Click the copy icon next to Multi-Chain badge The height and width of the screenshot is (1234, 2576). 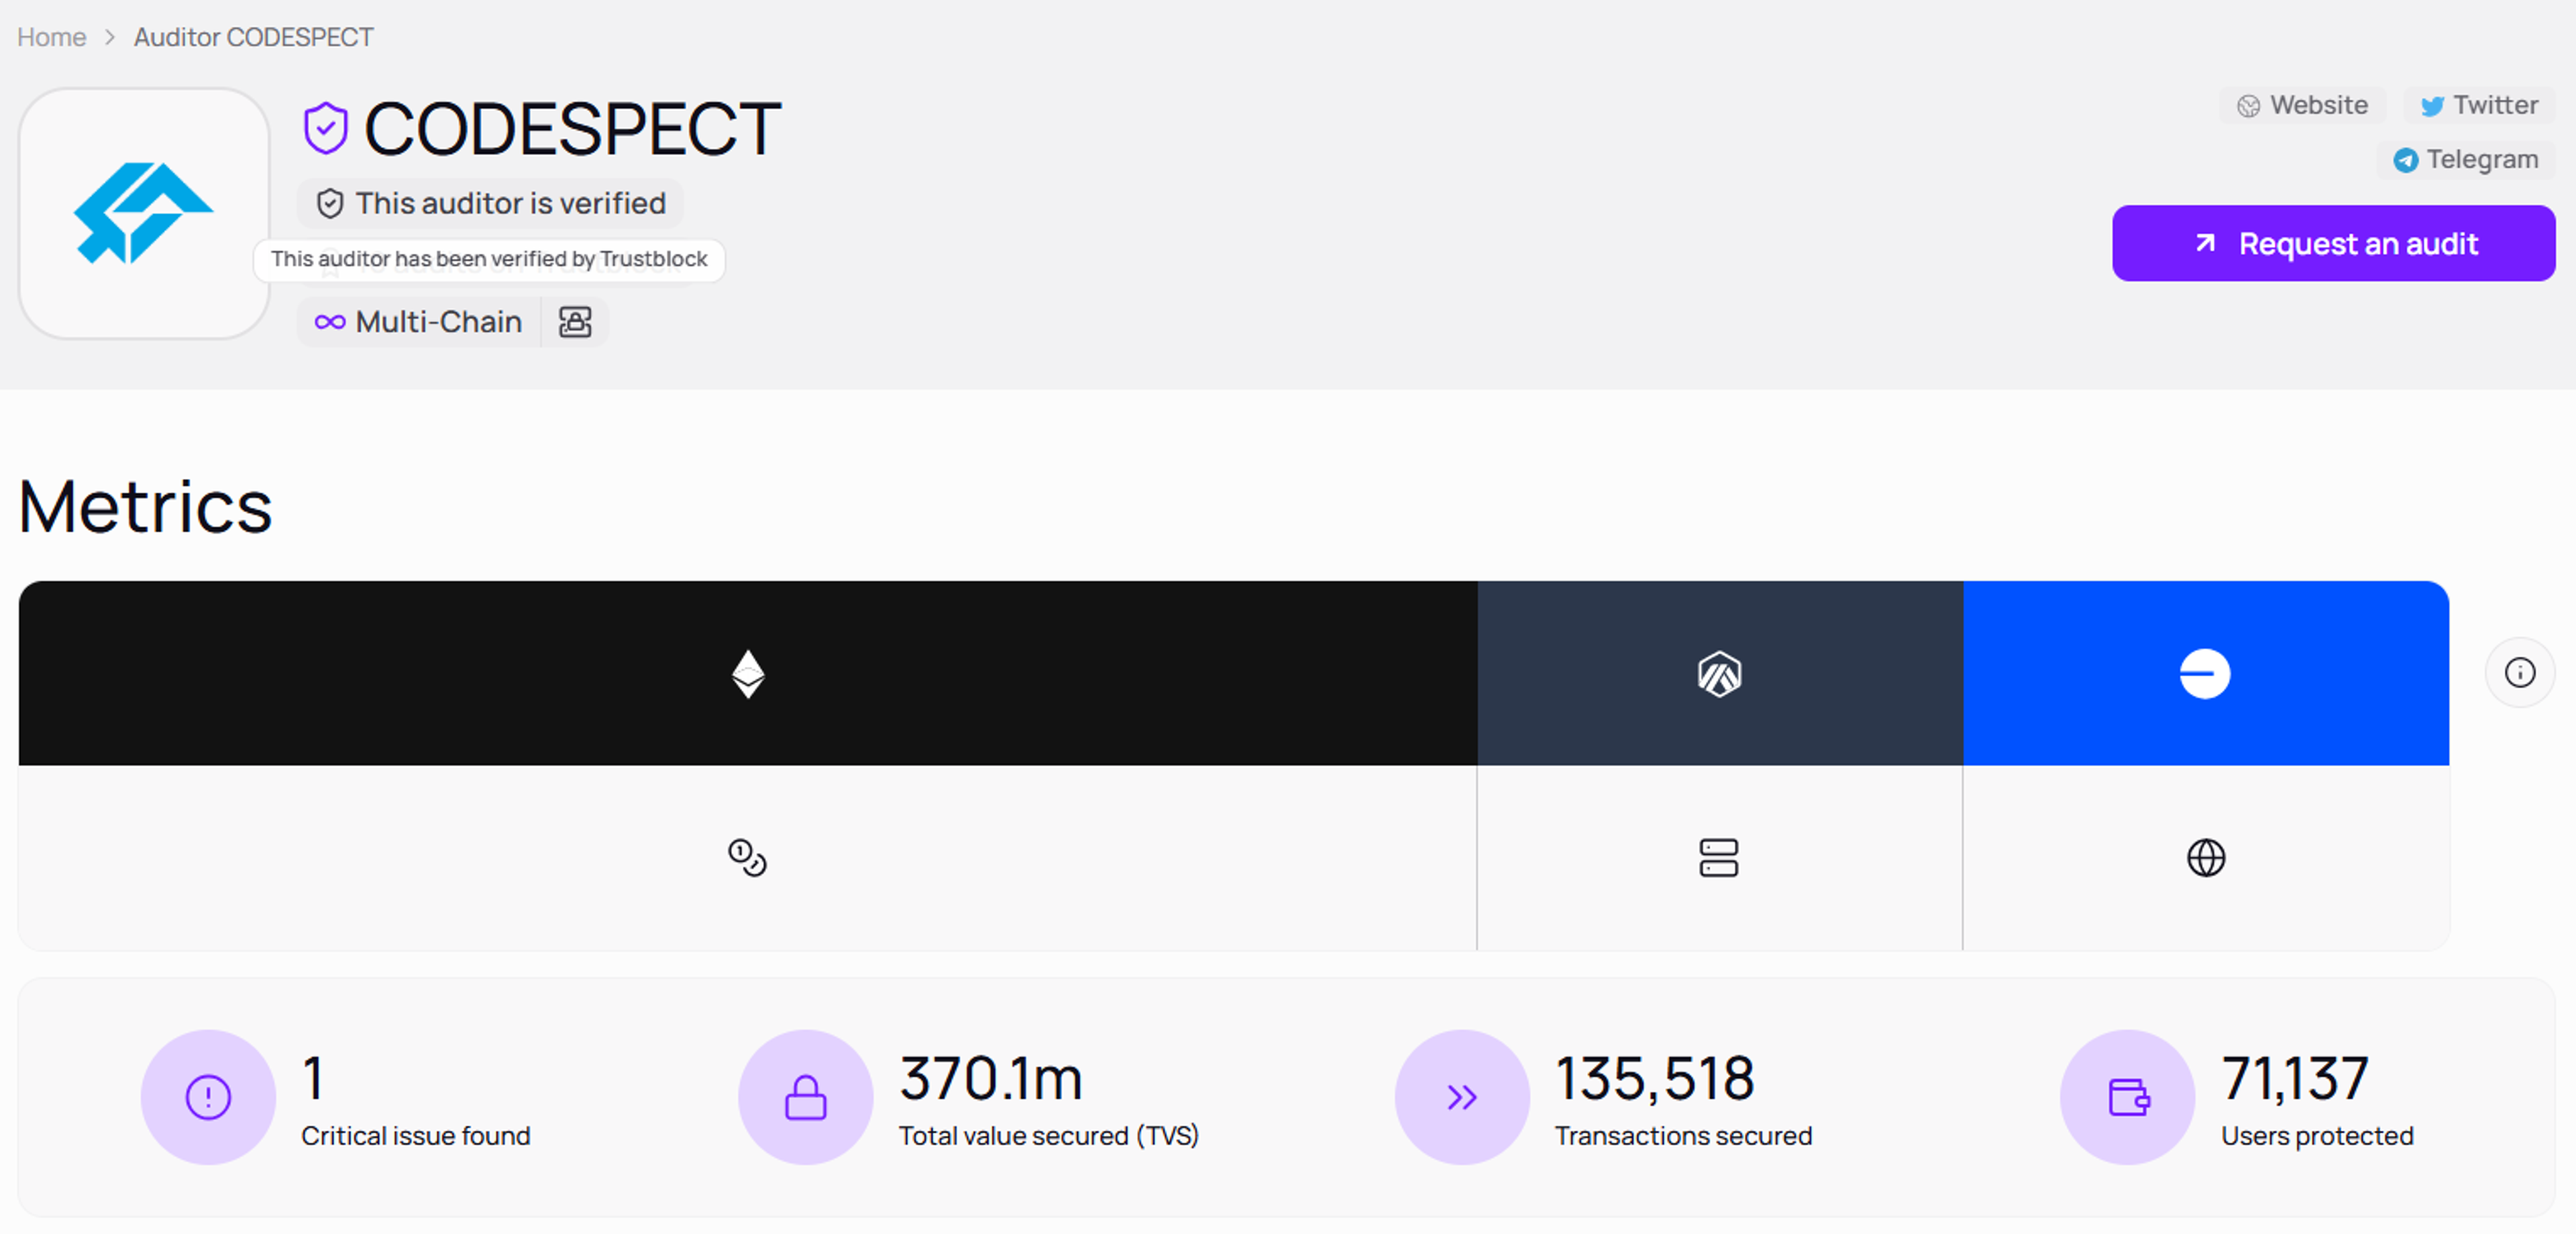click(x=575, y=322)
